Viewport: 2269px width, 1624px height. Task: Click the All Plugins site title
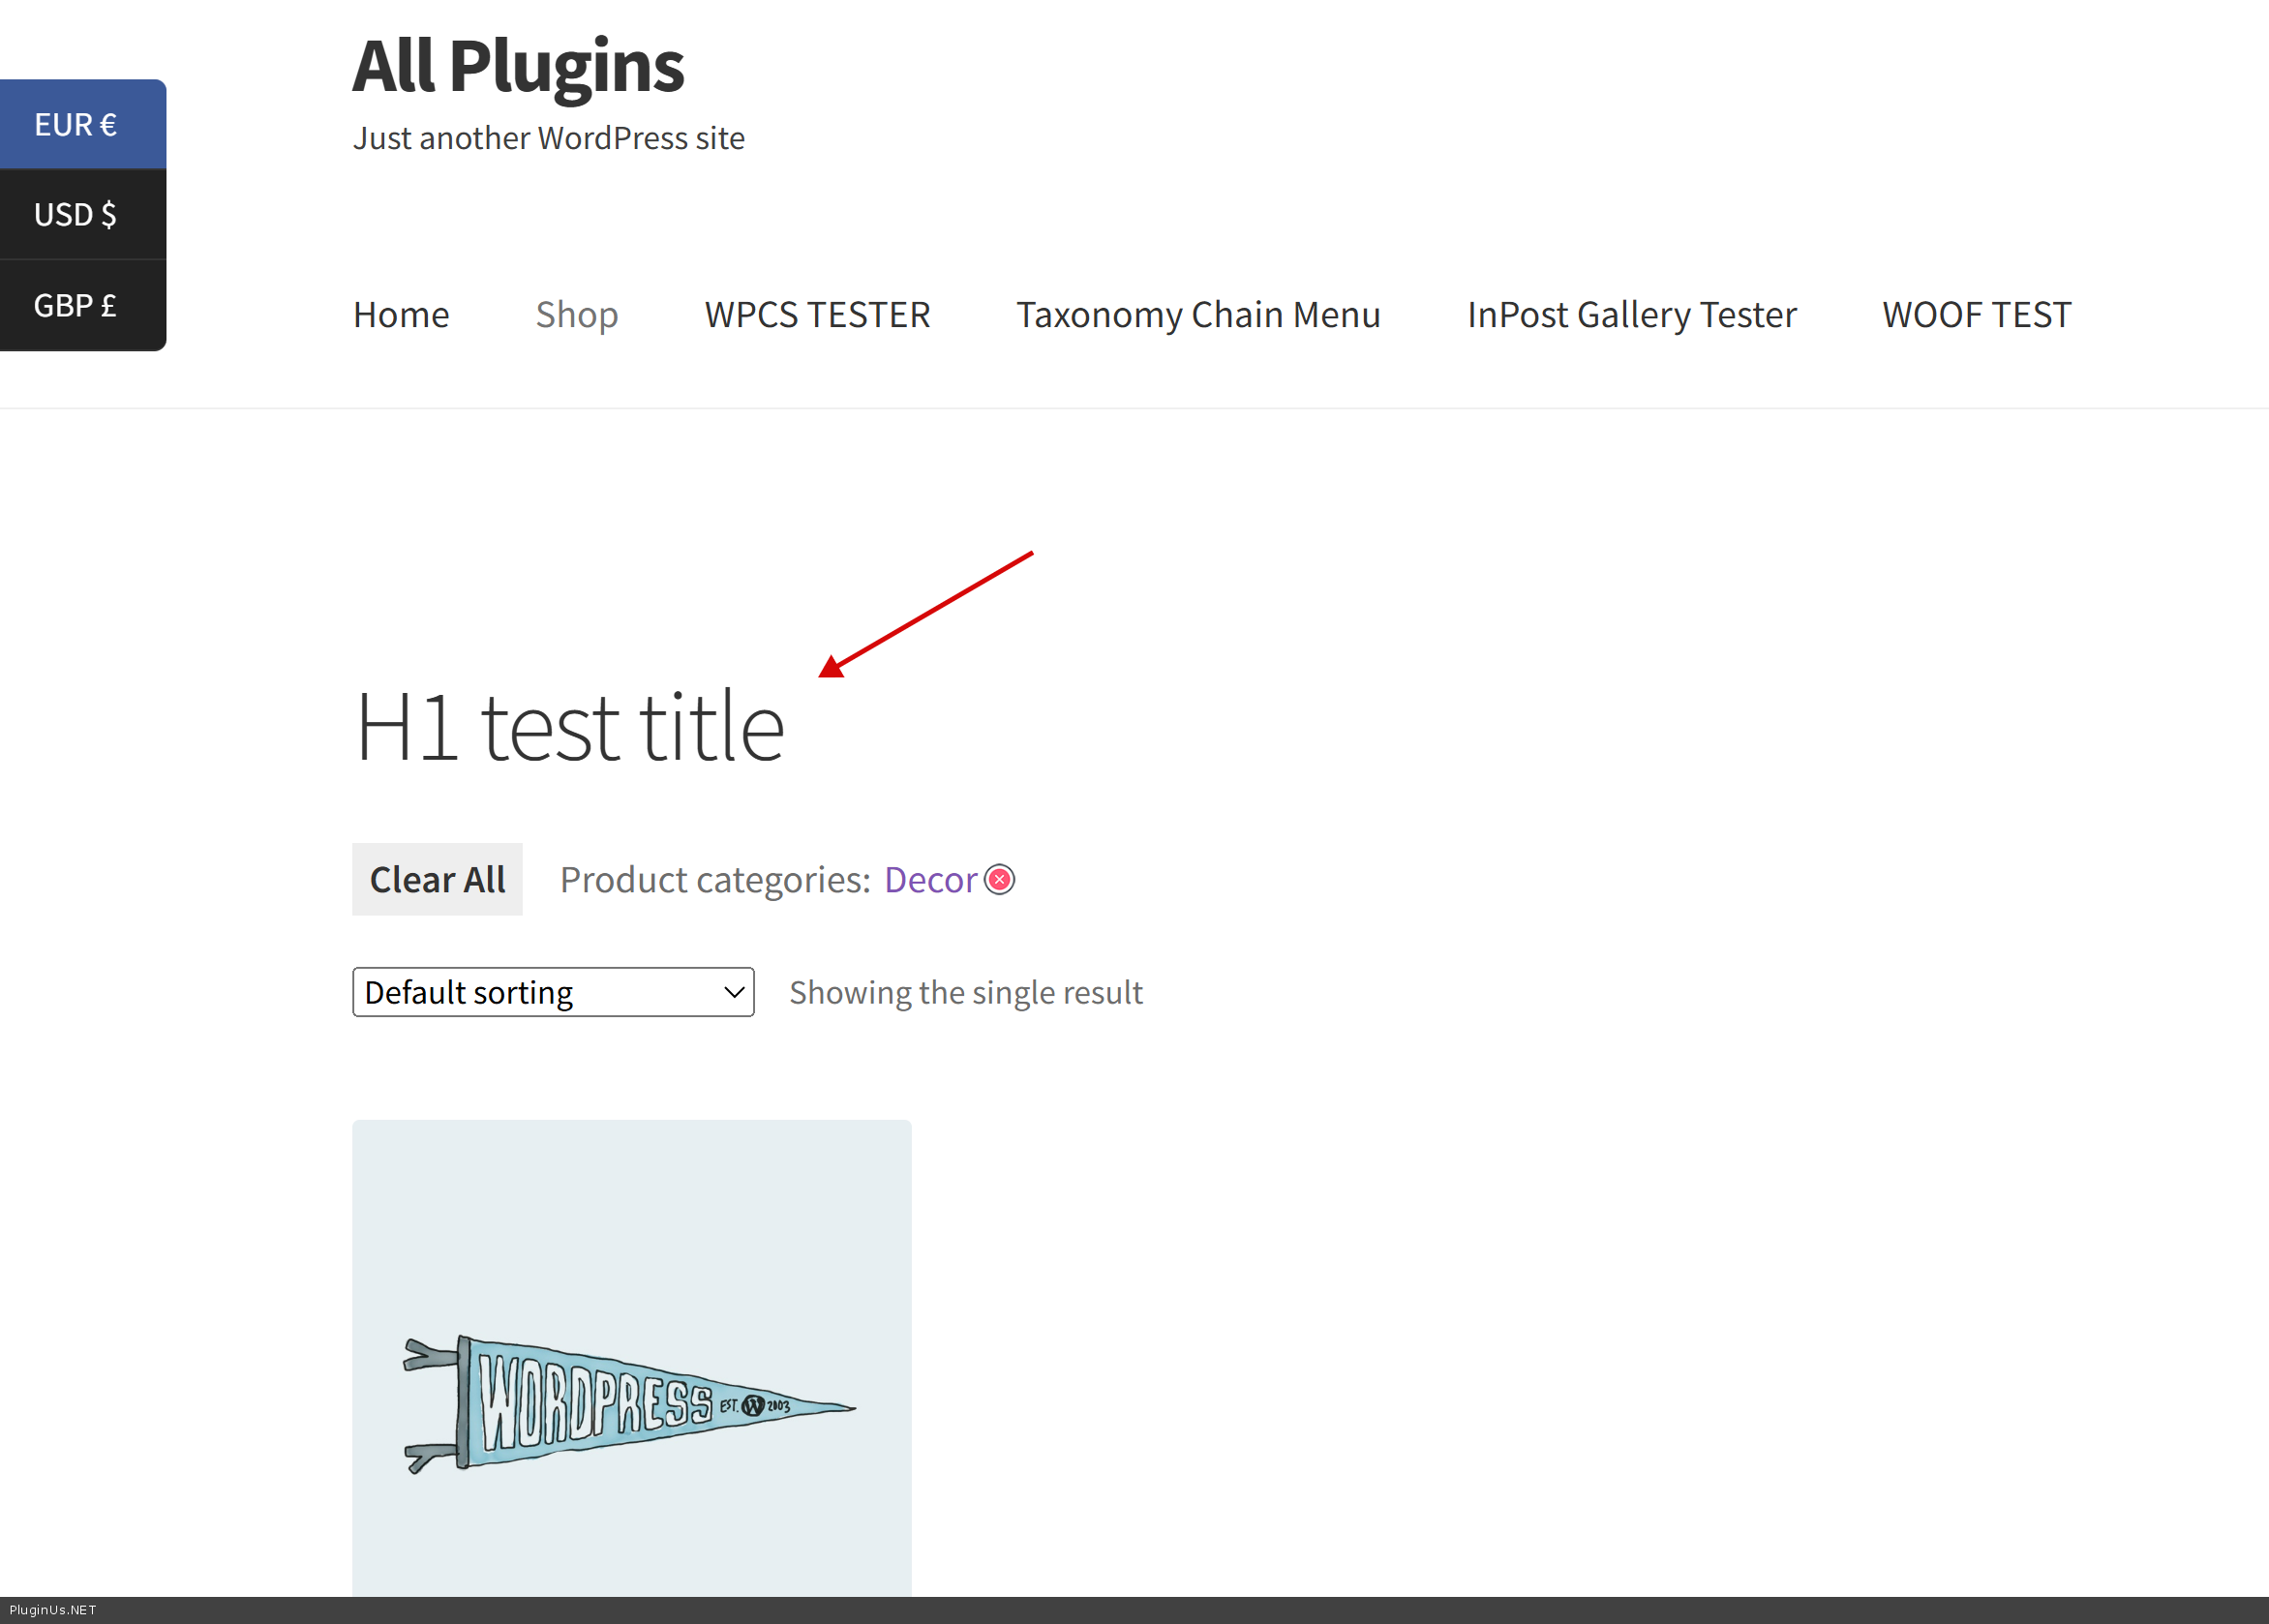tap(518, 67)
